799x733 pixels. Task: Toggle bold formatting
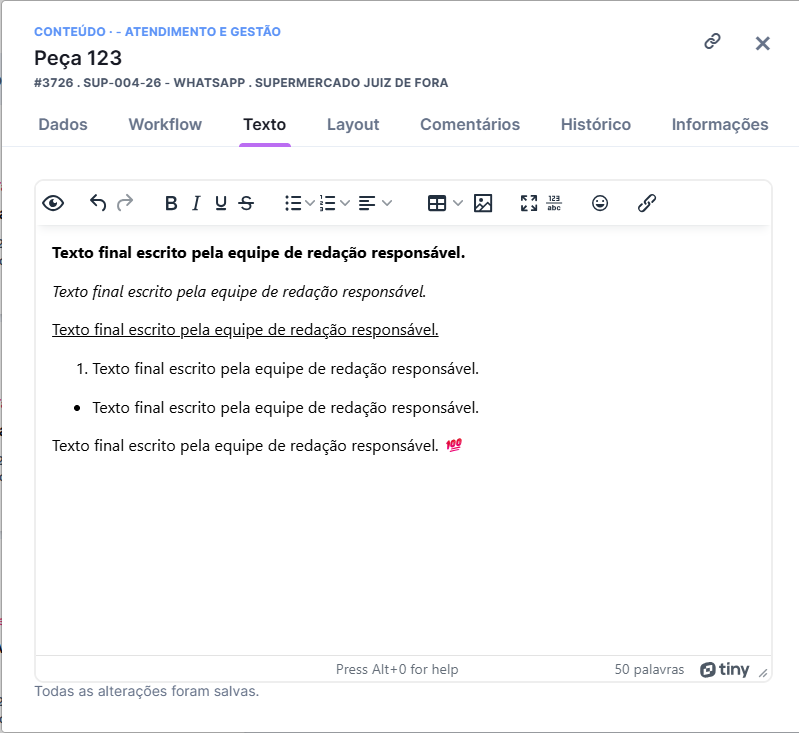171,203
